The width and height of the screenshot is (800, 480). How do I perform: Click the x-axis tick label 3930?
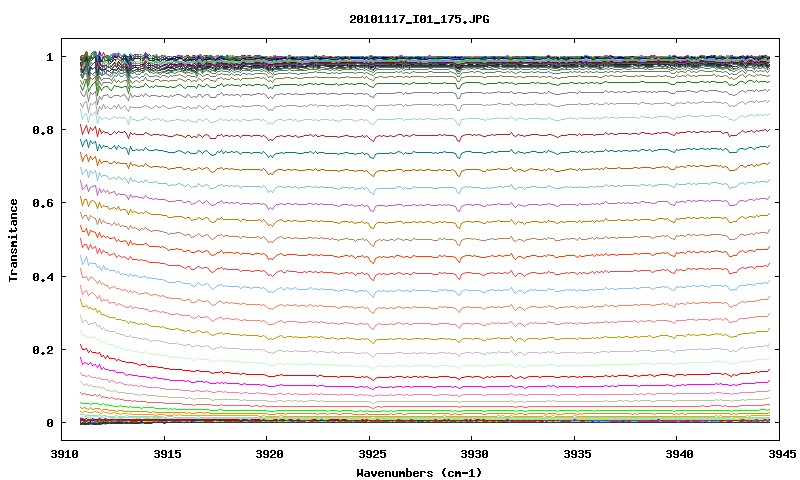pyautogui.click(x=475, y=454)
